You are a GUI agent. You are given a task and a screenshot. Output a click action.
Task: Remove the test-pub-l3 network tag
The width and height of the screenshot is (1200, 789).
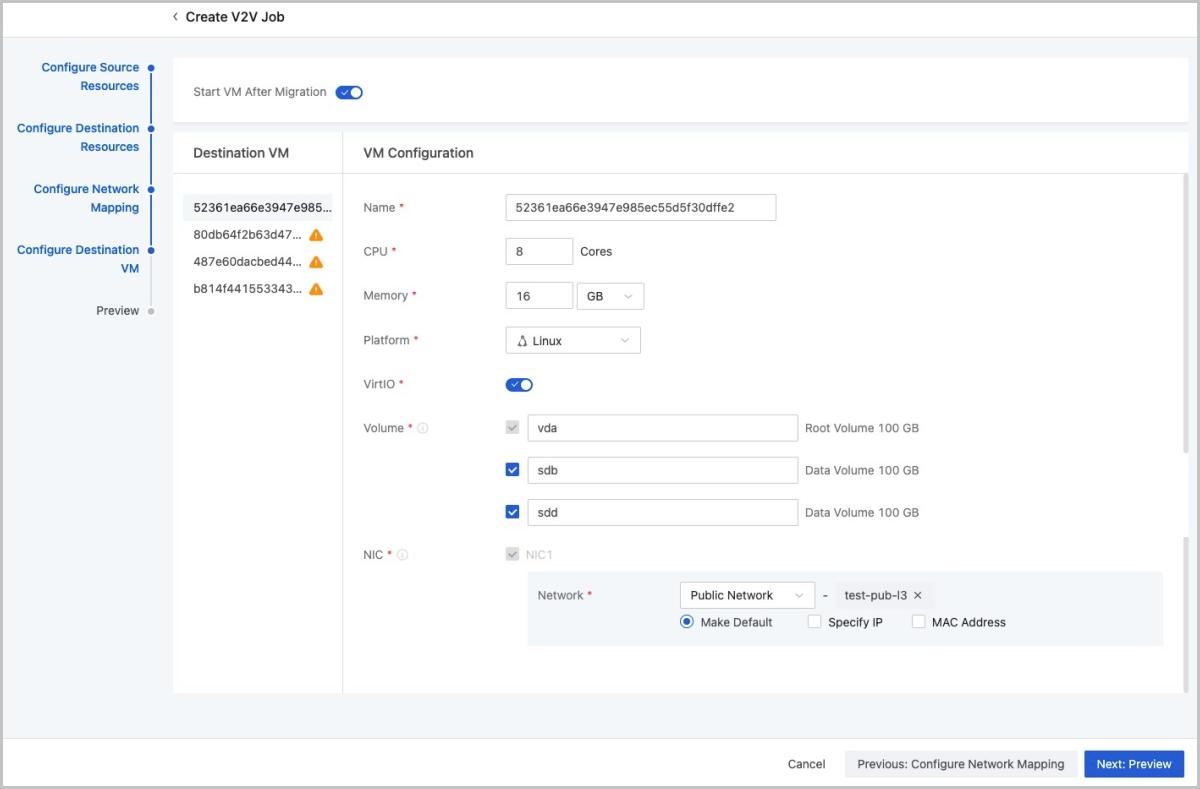pos(917,595)
